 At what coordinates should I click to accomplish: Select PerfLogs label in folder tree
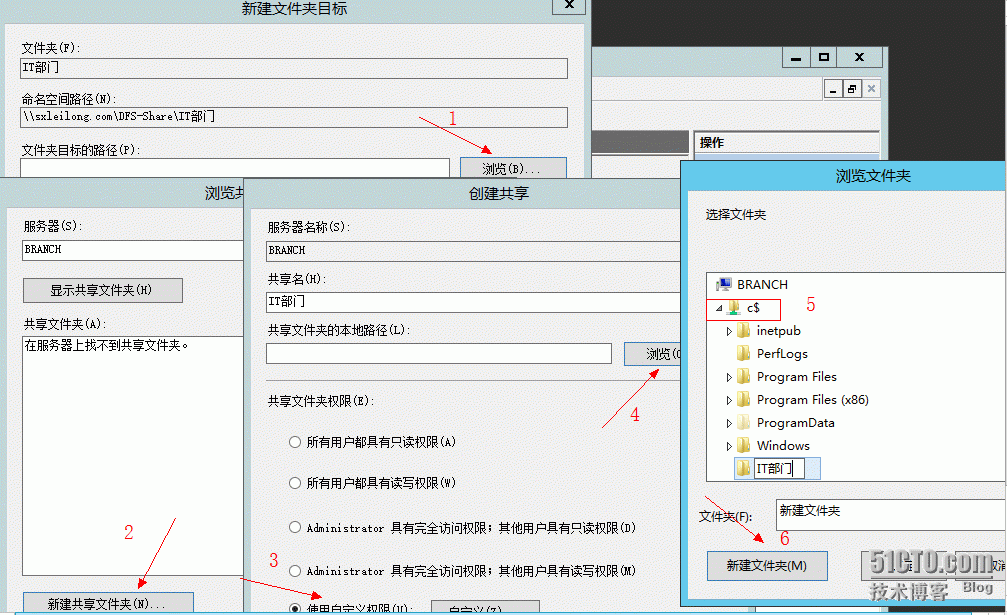782,354
